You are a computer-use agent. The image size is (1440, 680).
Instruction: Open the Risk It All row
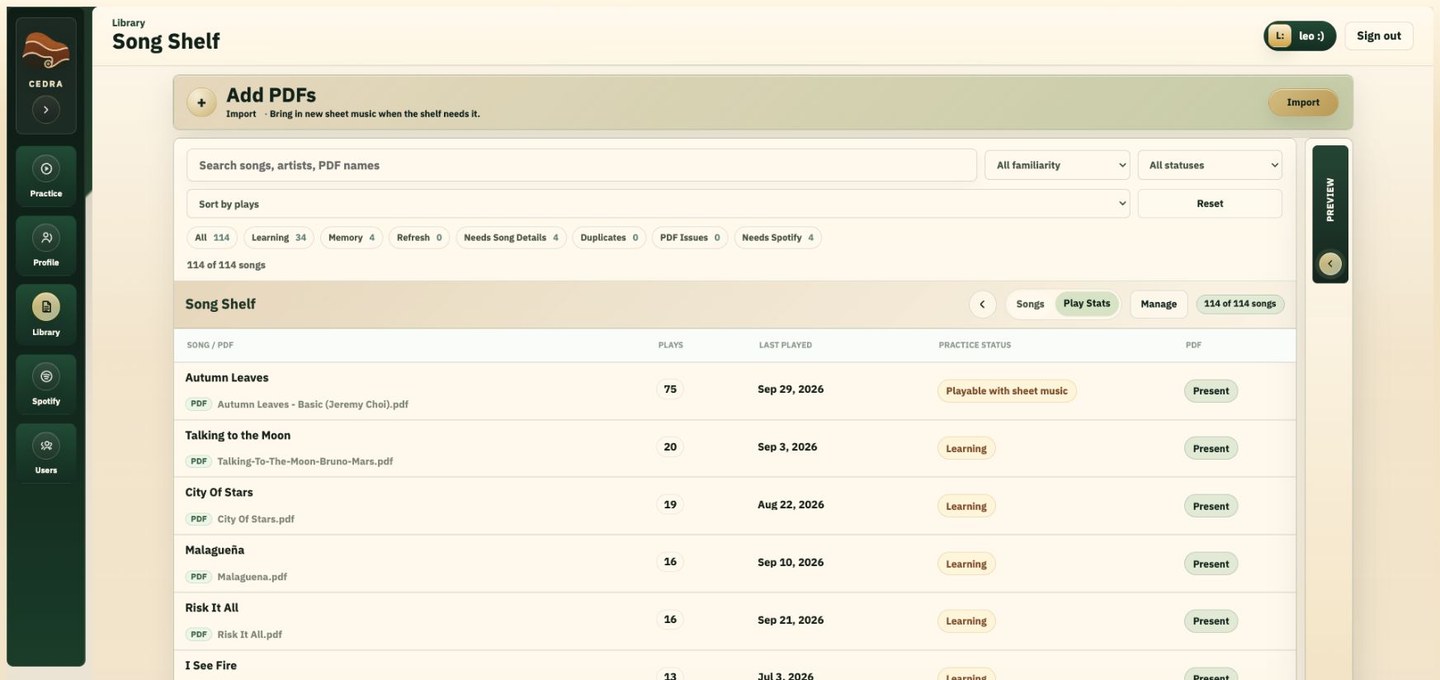[x=735, y=621]
